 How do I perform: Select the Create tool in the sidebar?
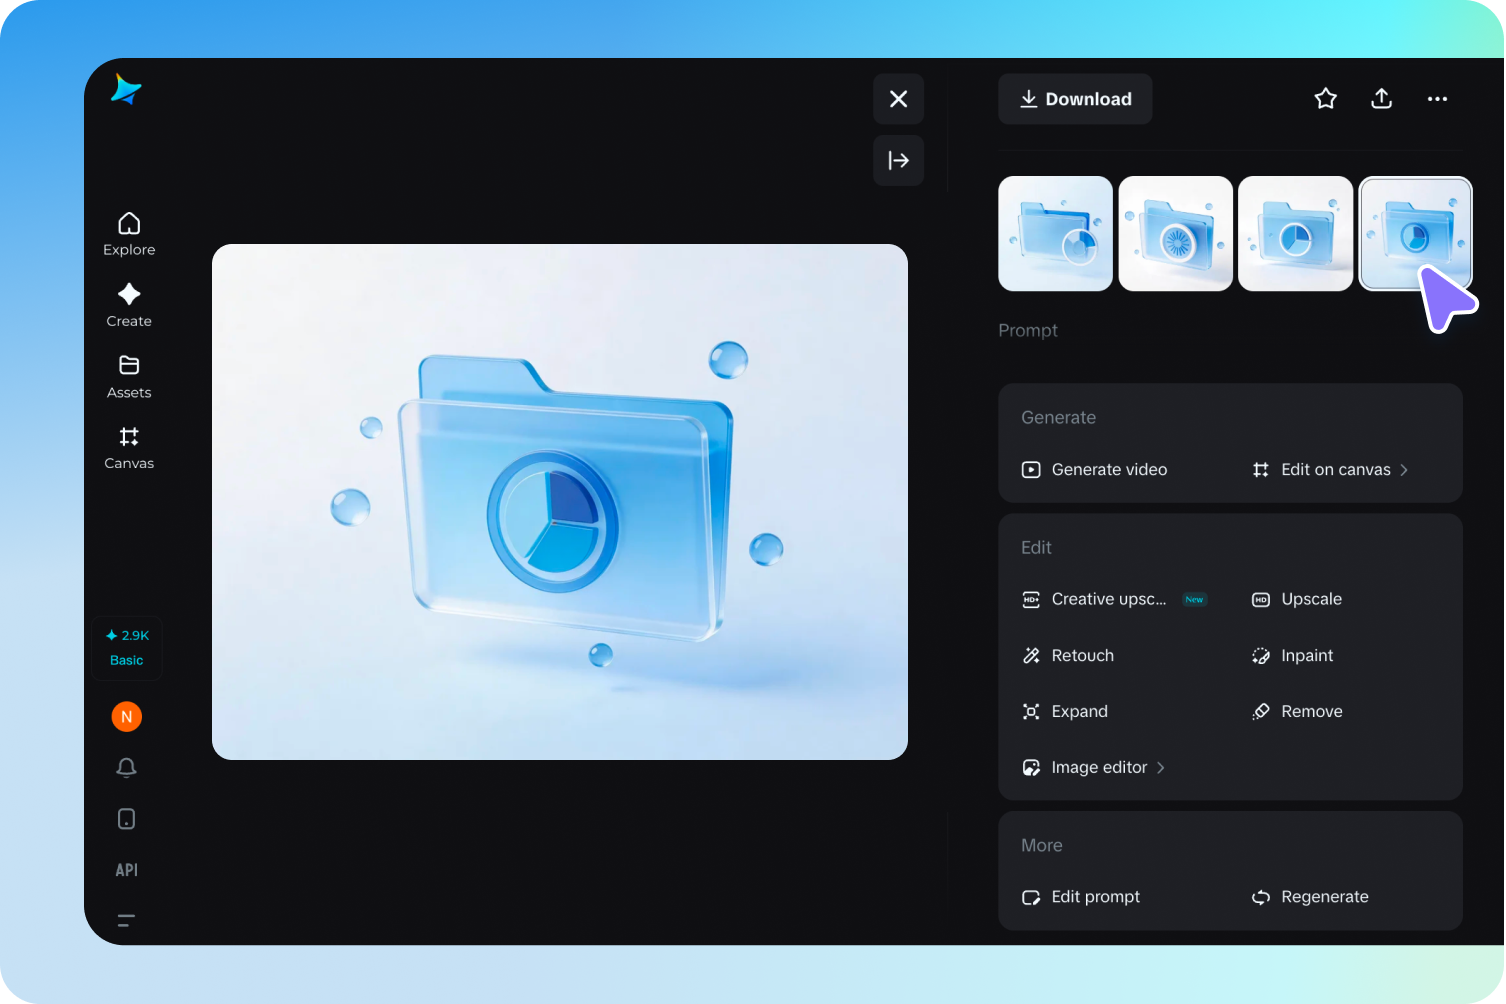128,305
